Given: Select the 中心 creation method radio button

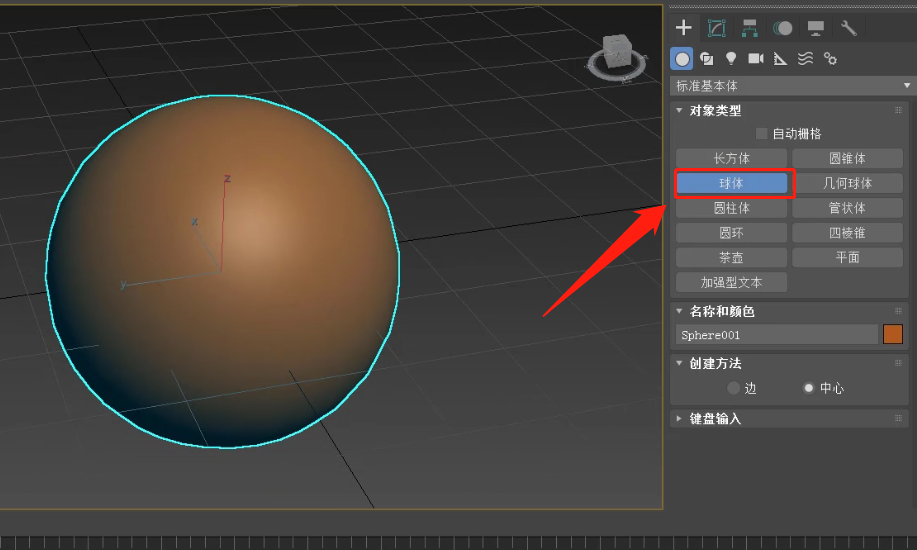Looking at the screenshot, I should 808,388.
